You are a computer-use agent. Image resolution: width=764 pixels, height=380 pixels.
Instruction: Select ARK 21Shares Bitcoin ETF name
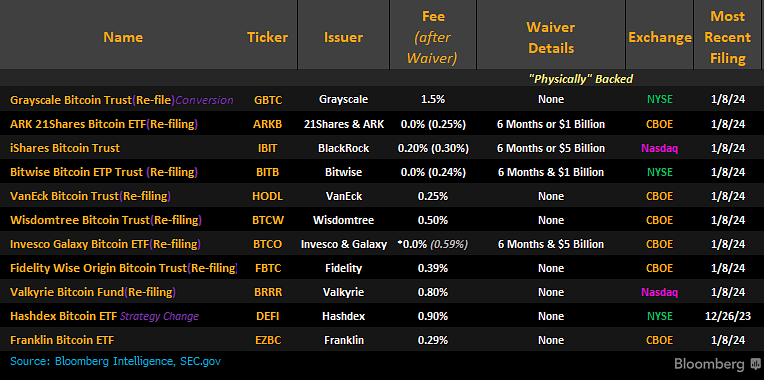tap(78, 124)
